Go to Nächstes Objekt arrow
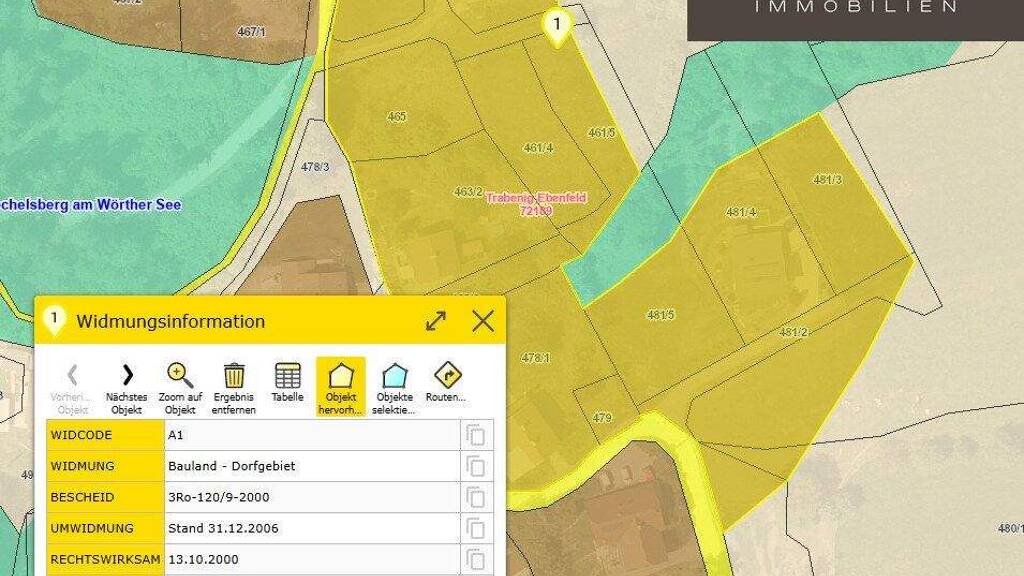 point(126,376)
